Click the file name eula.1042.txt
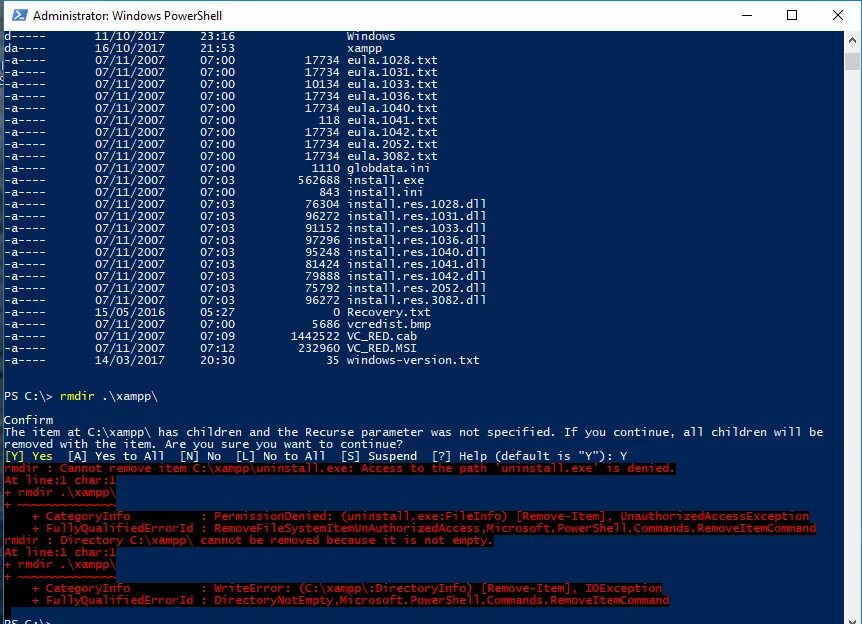 393,132
